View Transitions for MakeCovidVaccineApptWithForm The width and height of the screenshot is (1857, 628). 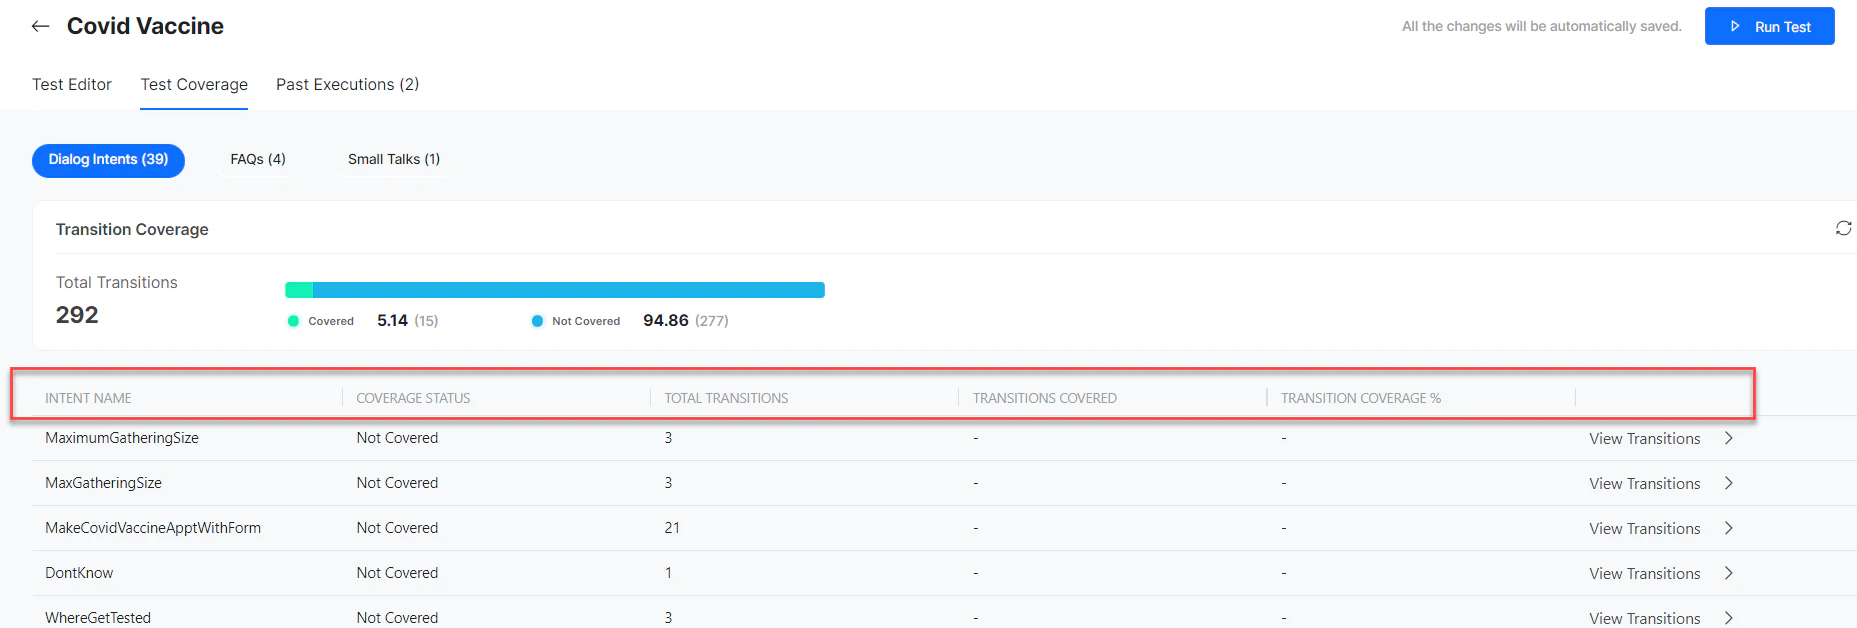(x=1644, y=528)
